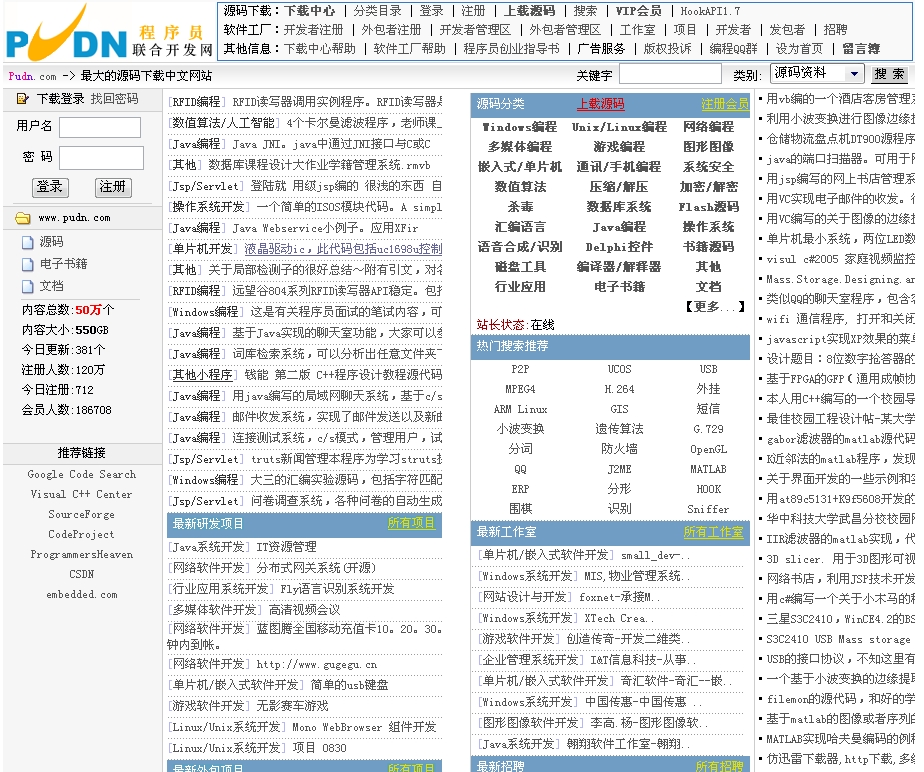The height and width of the screenshot is (772, 924).
Task: Open the 液晶驱动ic source code entry
Action: (x=344, y=249)
